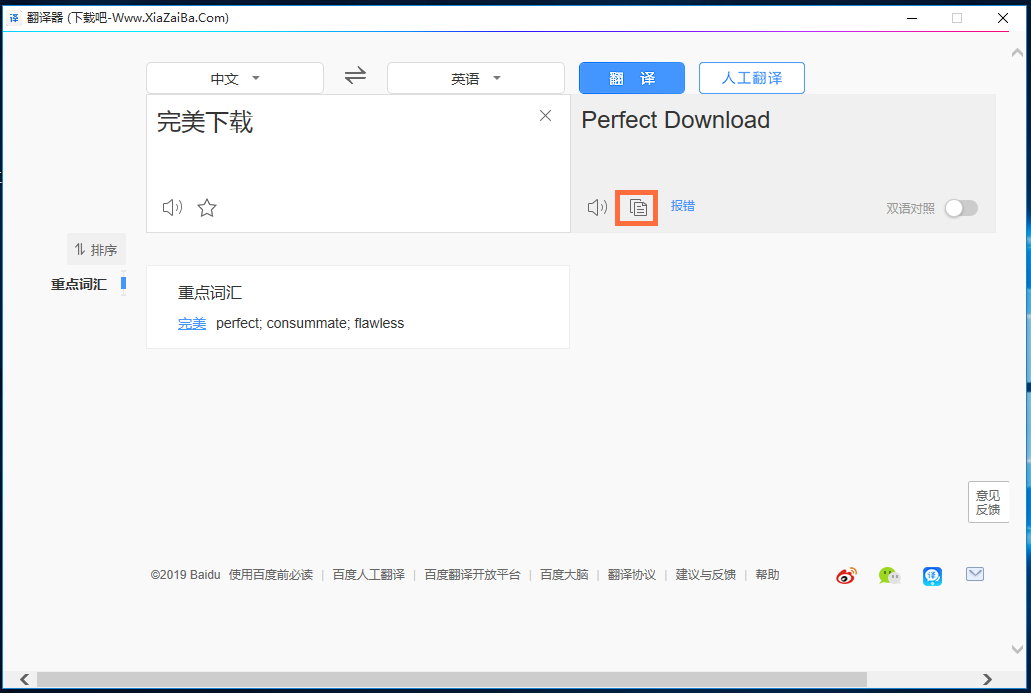Select the 重点词汇 sidebar tab

(79, 284)
